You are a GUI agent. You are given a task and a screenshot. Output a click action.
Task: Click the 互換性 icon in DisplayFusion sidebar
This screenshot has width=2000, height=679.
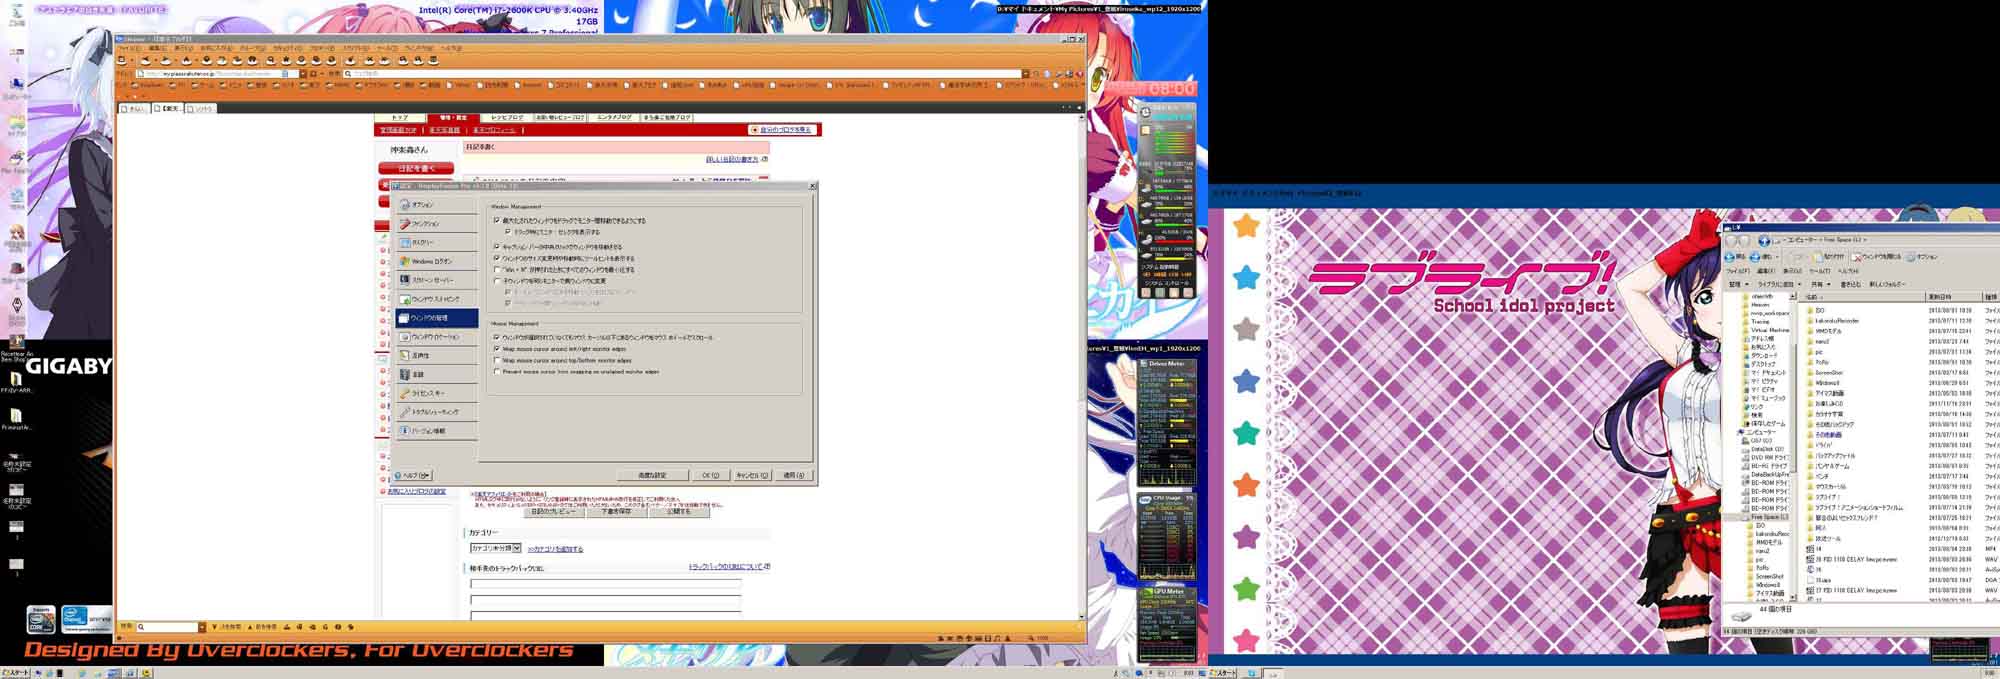click(405, 356)
